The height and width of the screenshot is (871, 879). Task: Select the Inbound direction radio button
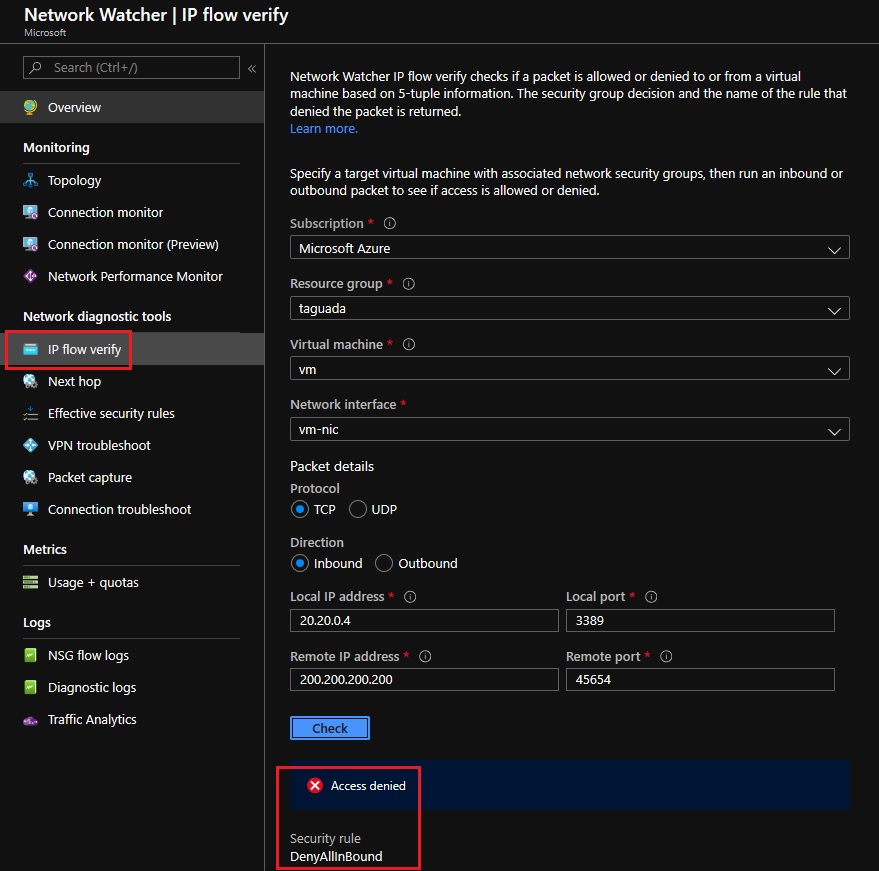tap(300, 563)
